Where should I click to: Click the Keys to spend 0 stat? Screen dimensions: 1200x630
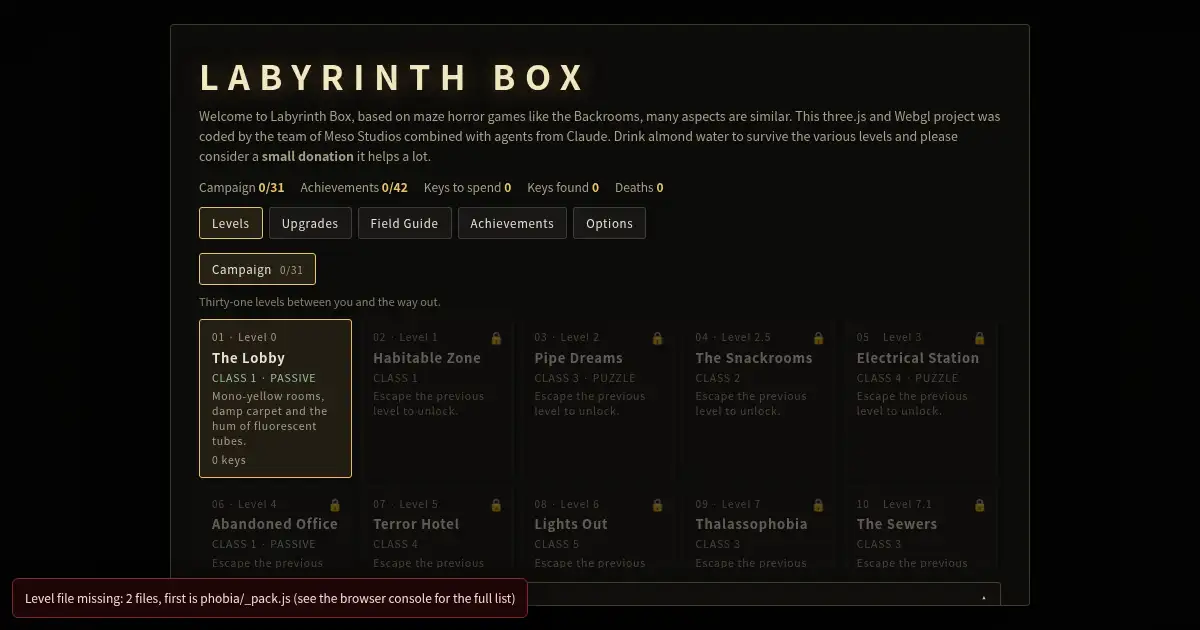[x=467, y=187]
